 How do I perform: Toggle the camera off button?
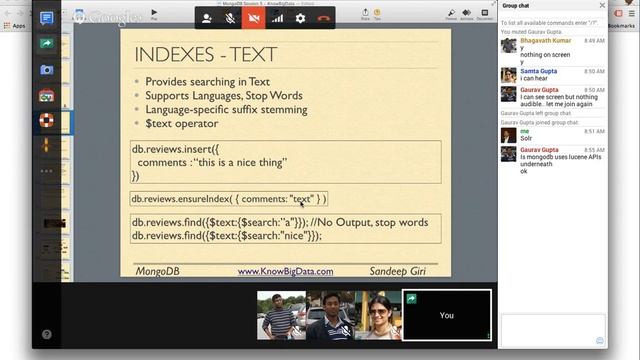pos(253,18)
